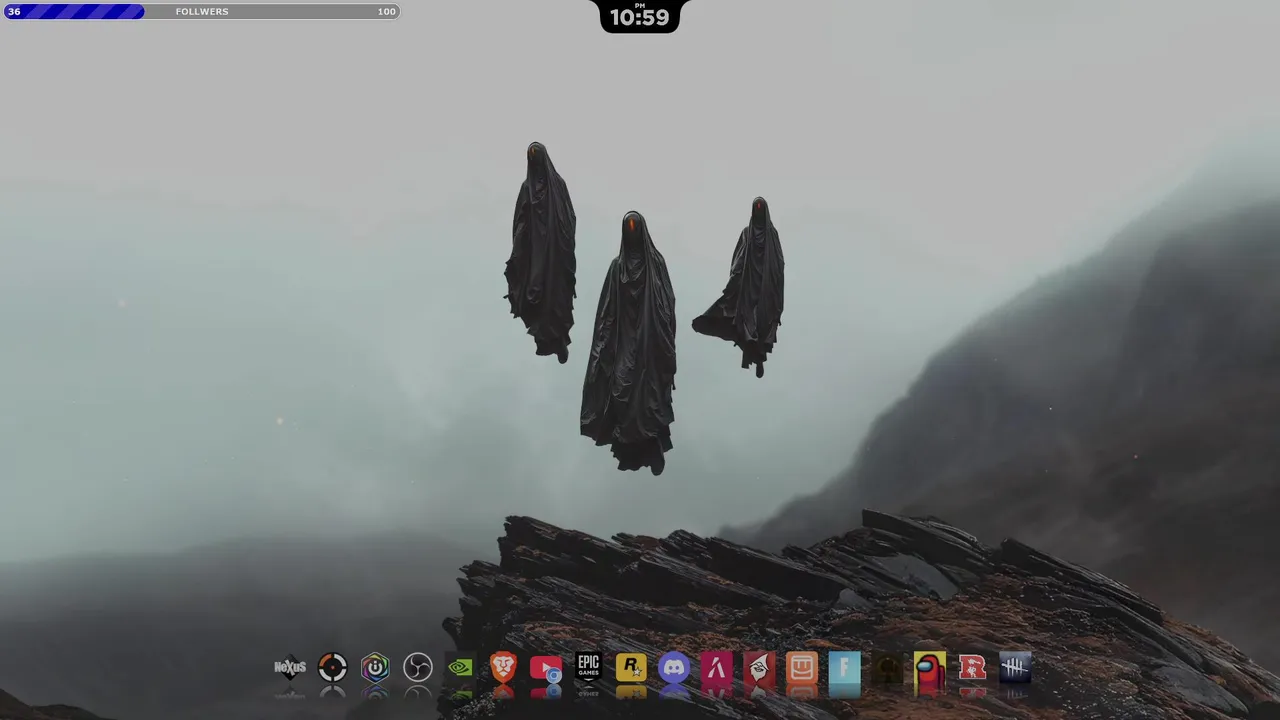Launch the red icon with white bearded face
This screenshot has height=720, width=1280.
point(759,667)
